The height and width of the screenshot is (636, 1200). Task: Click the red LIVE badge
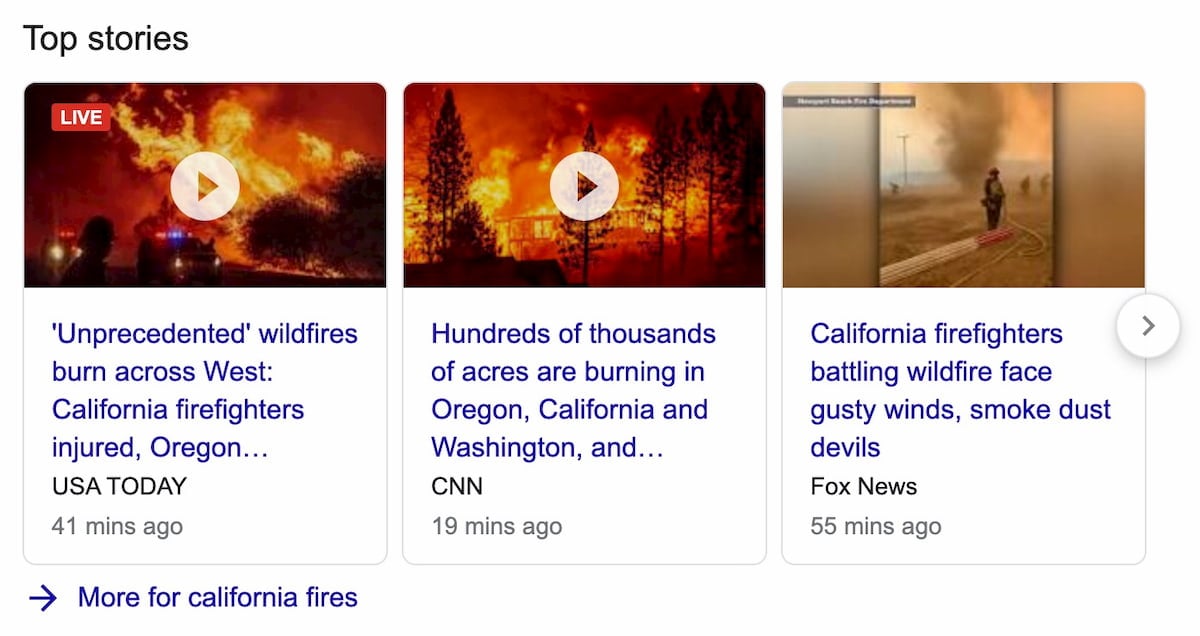click(x=81, y=117)
